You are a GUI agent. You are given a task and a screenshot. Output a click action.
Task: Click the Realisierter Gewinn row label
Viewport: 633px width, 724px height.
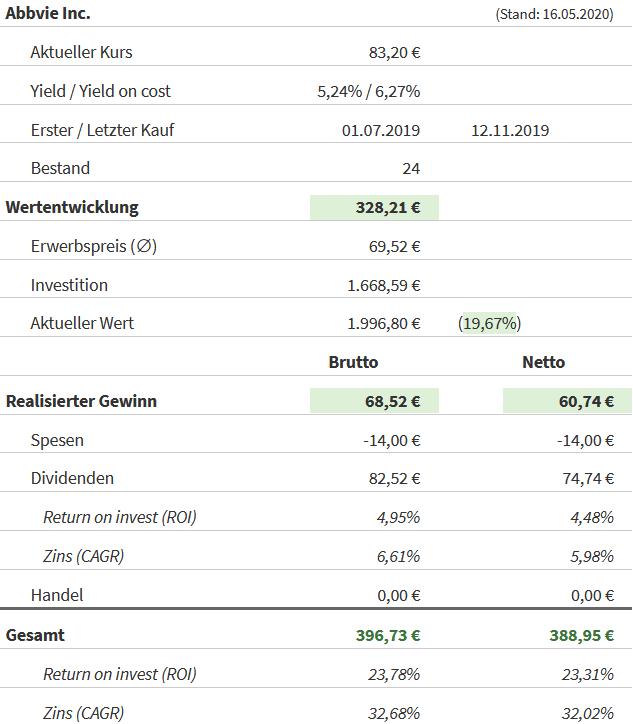click(x=81, y=401)
